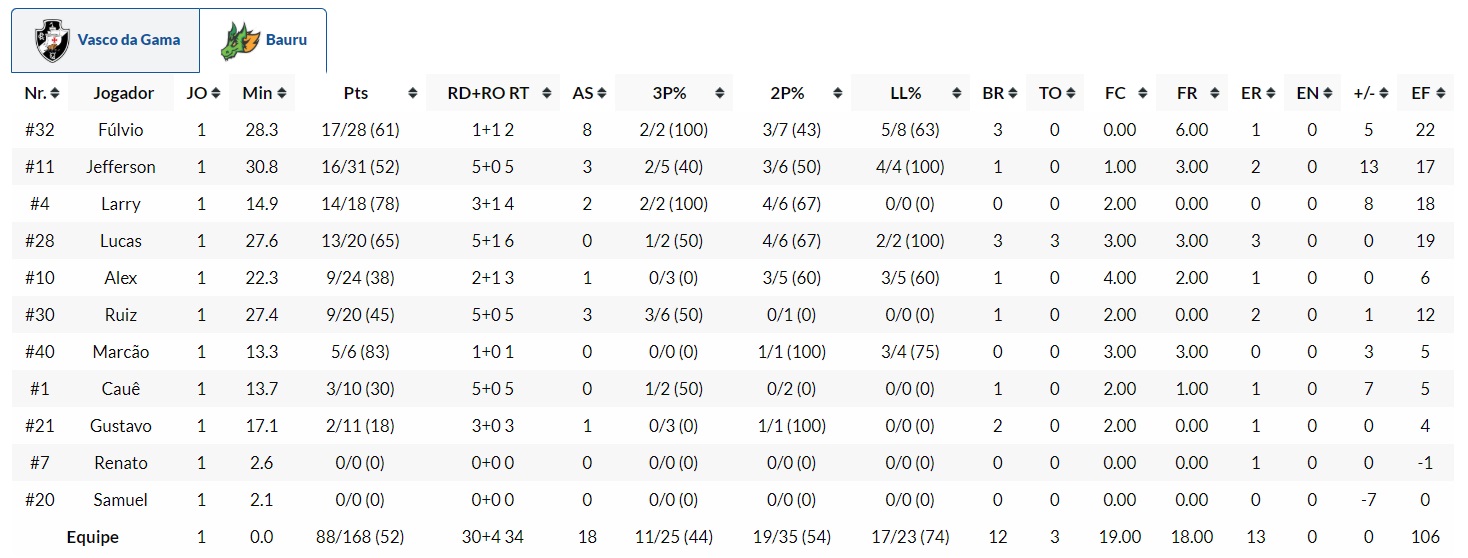The width and height of the screenshot is (1468, 558).
Task: Sort by Pts using its arrow icon
Action: pyautogui.click(x=413, y=93)
